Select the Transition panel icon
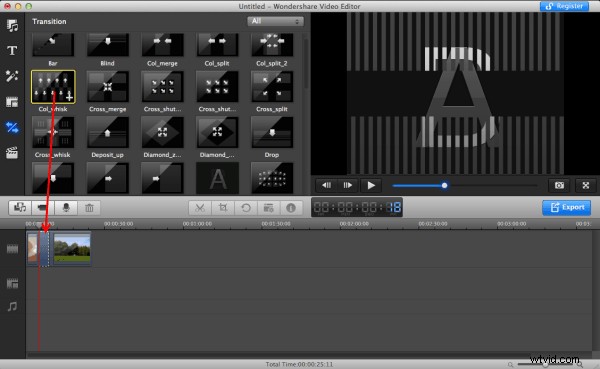This screenshot has width=600, height=369. click(x=12, y=127)
